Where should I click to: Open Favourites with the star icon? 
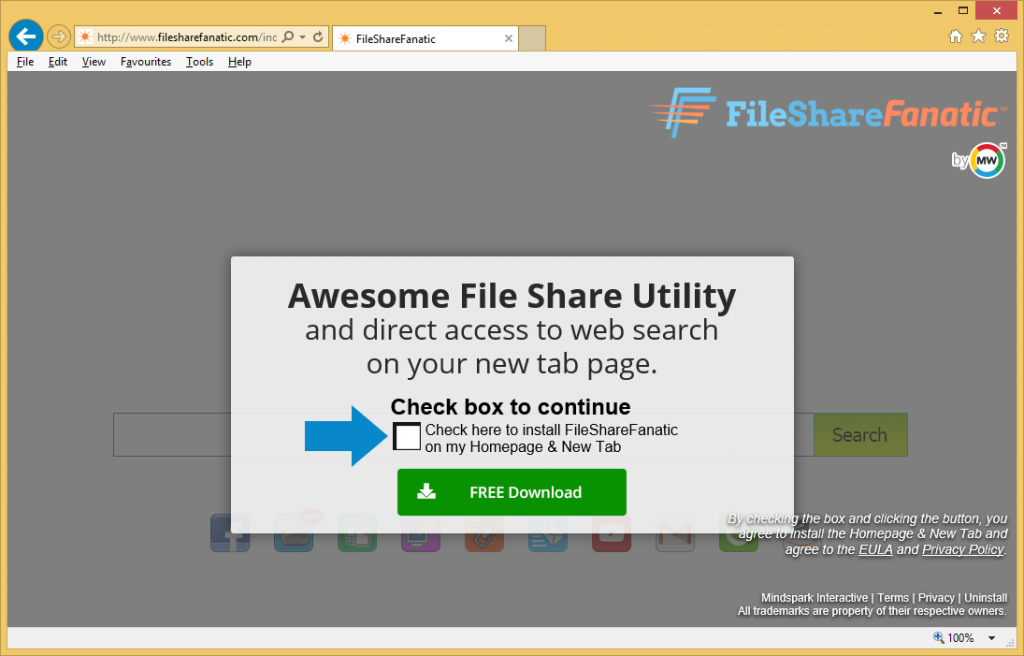point(976,37)
